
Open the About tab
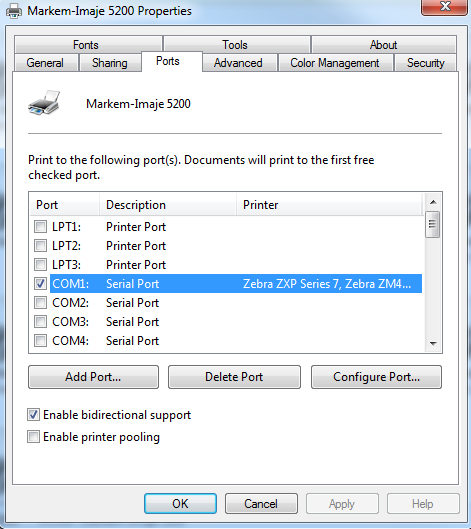(x=384, y=44)
